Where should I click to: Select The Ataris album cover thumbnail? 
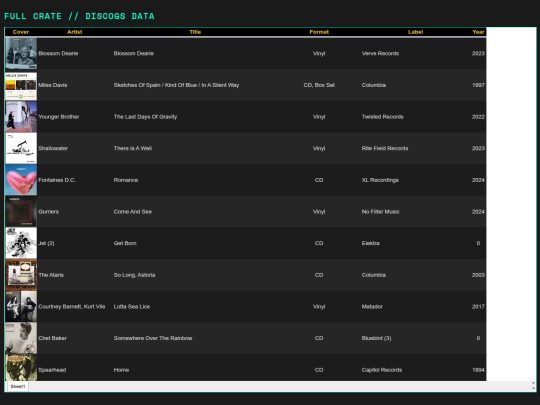point(21,275)
